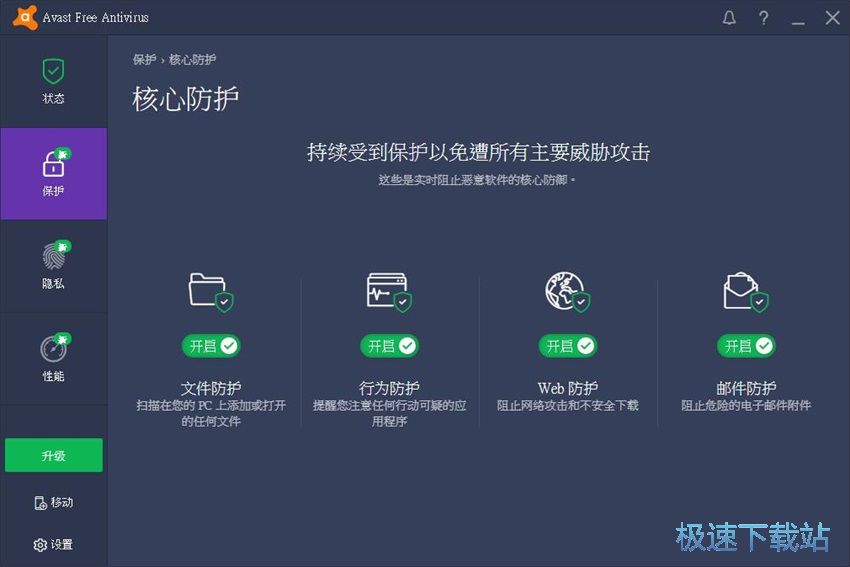Click the 文件防护 folder shield icon
The image size is (850, 567).
[x=211, y=292]
